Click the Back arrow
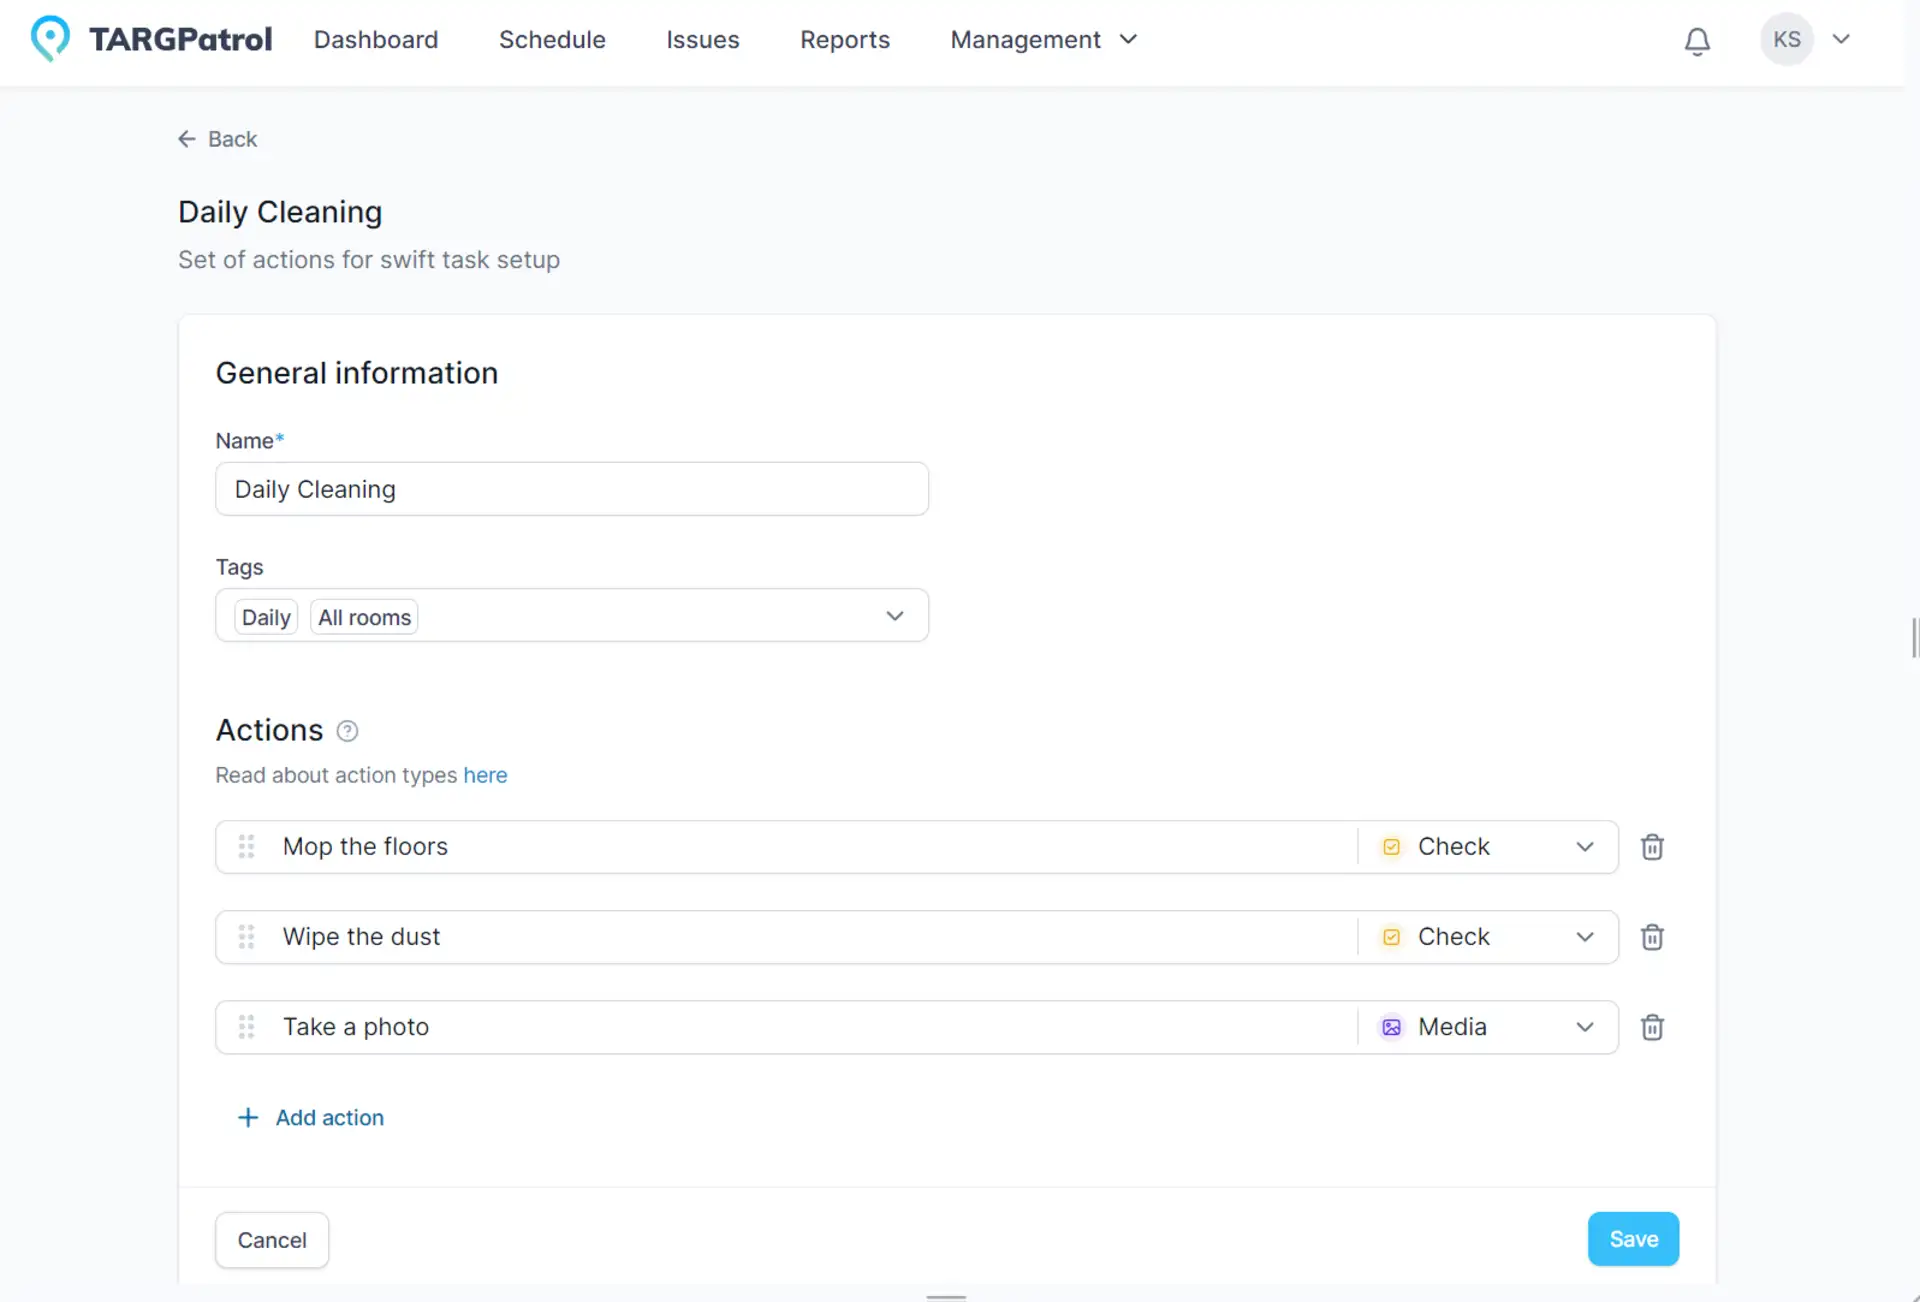 186,138
